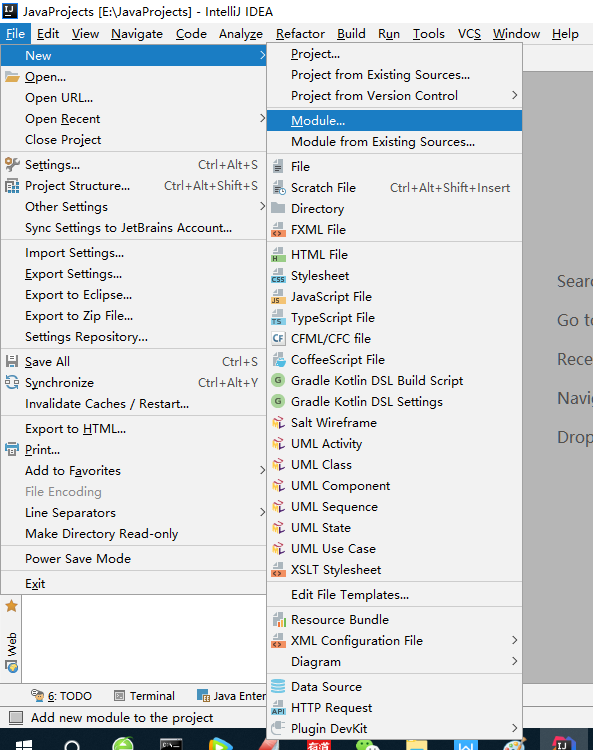Select Module... from New submenu
The width and height of the screenshot is (593, 750).
pyautogui.click(x=394, y=121)
